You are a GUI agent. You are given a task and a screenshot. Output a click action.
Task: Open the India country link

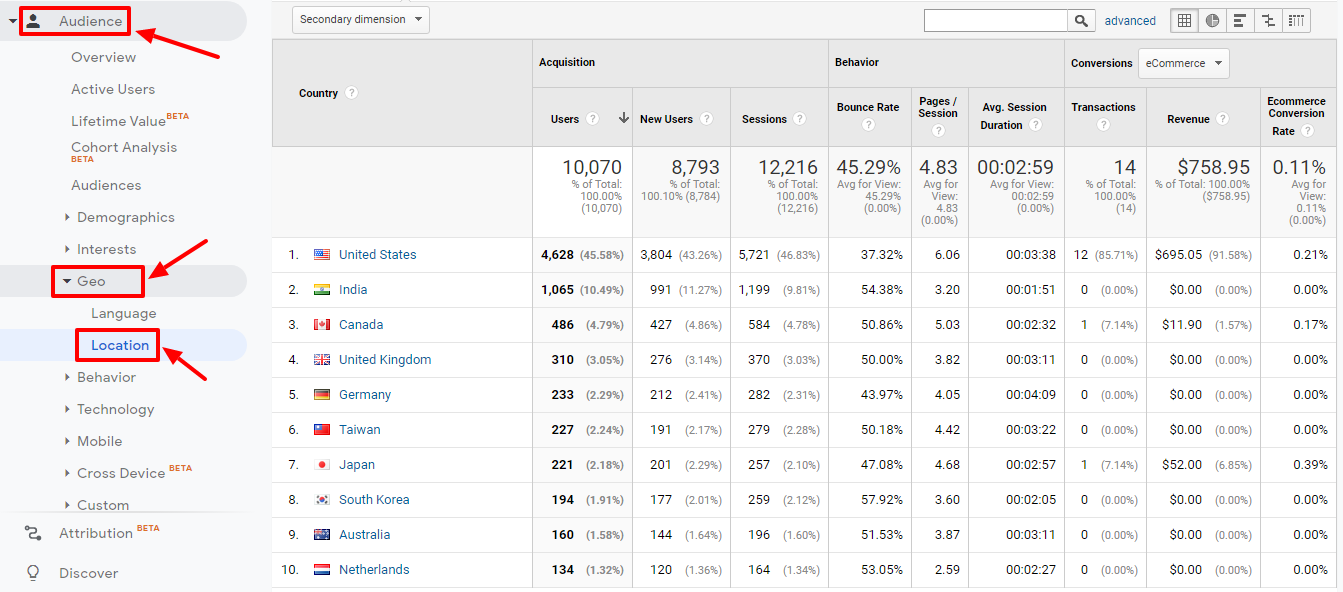pos(353,290)
